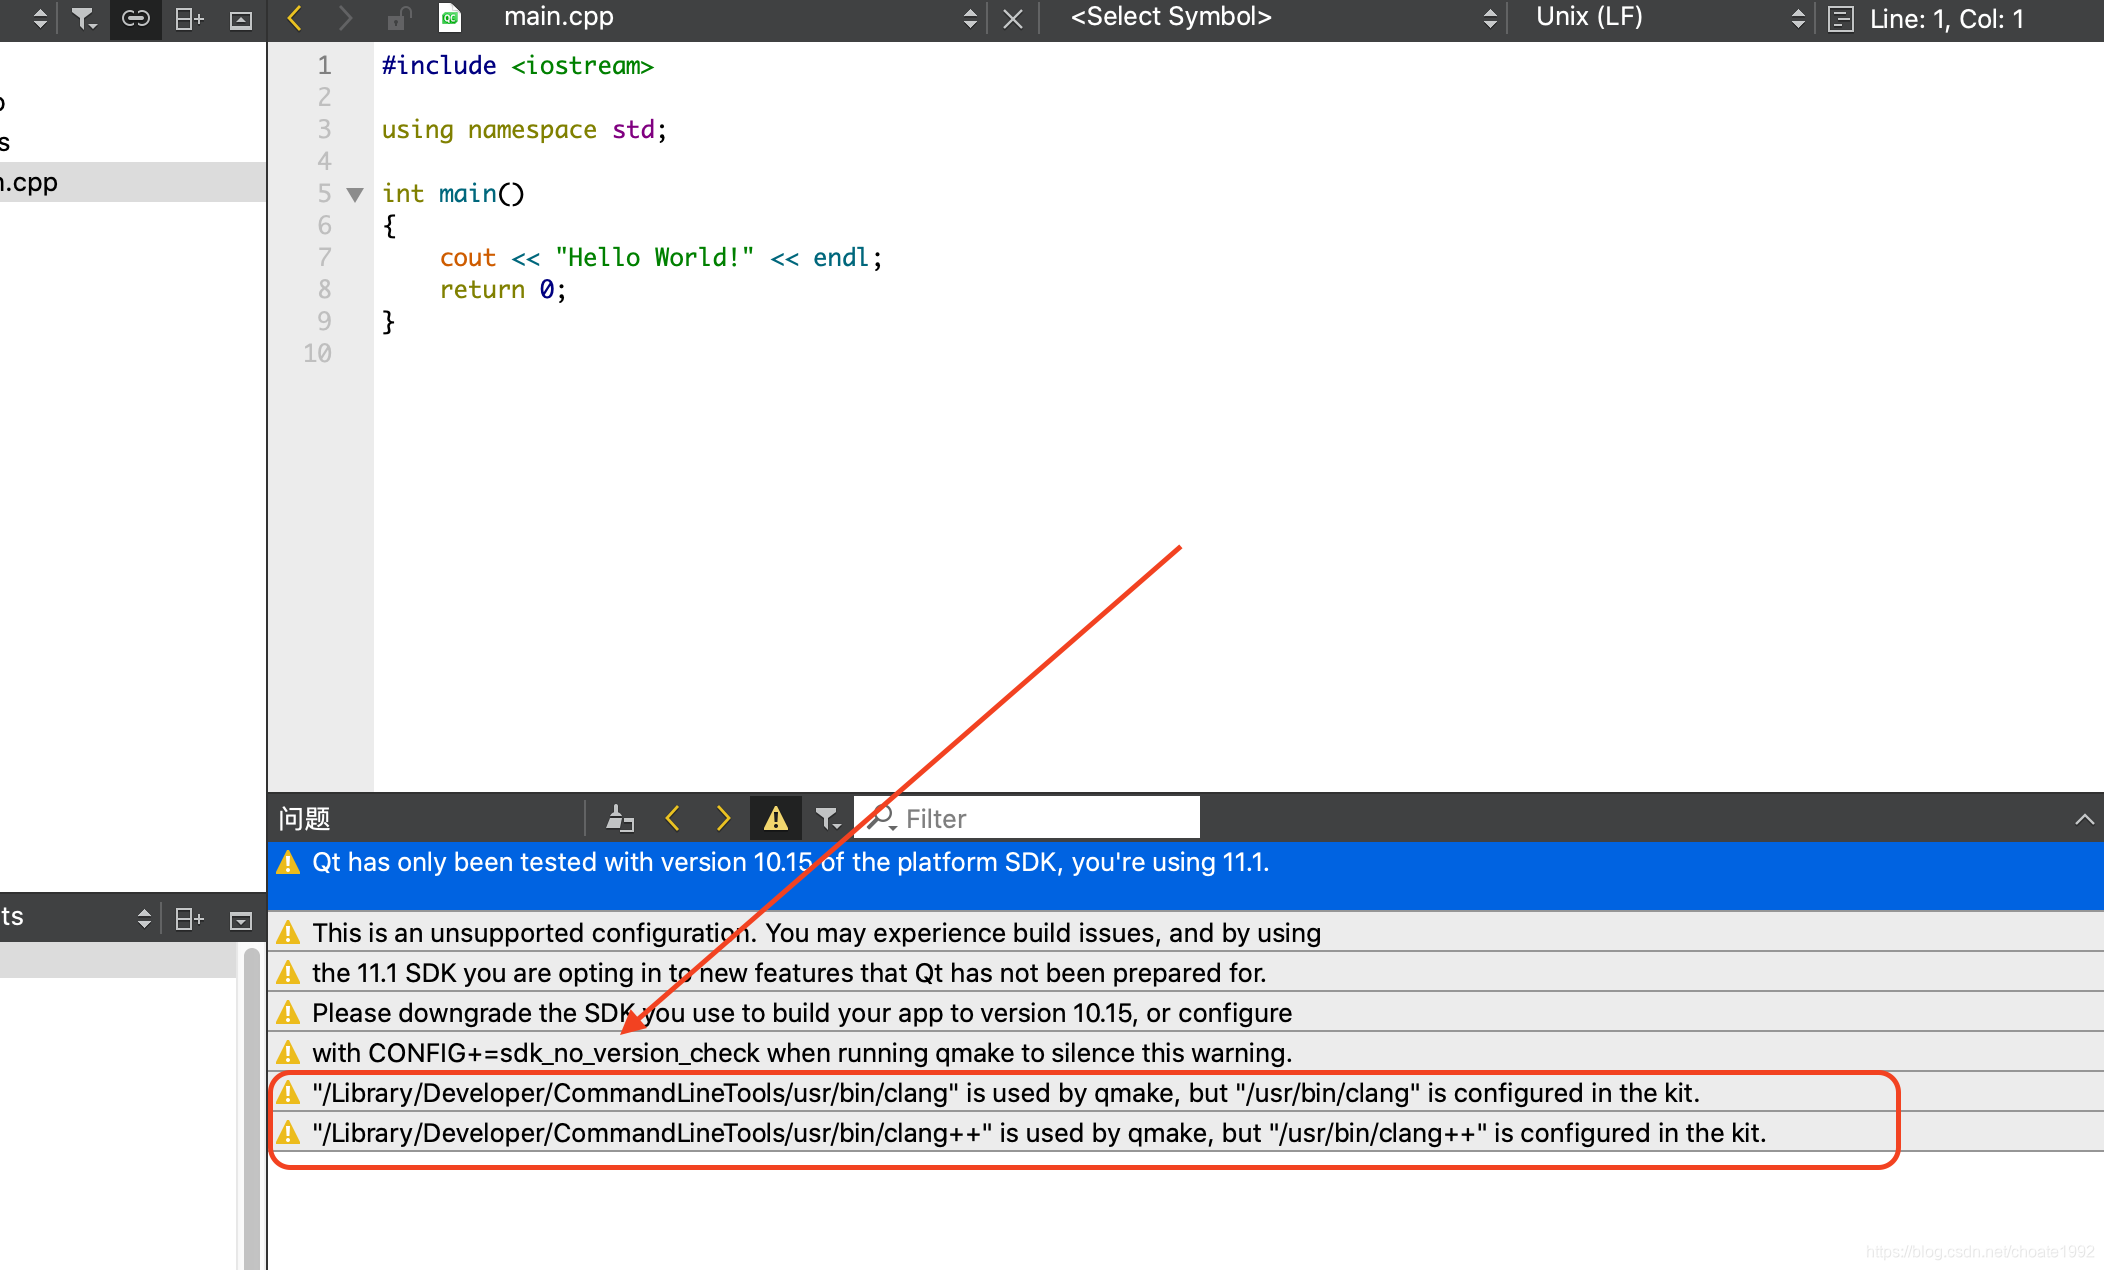
Task: Collapse the int main() code fold
Action: tap(355, 194)
